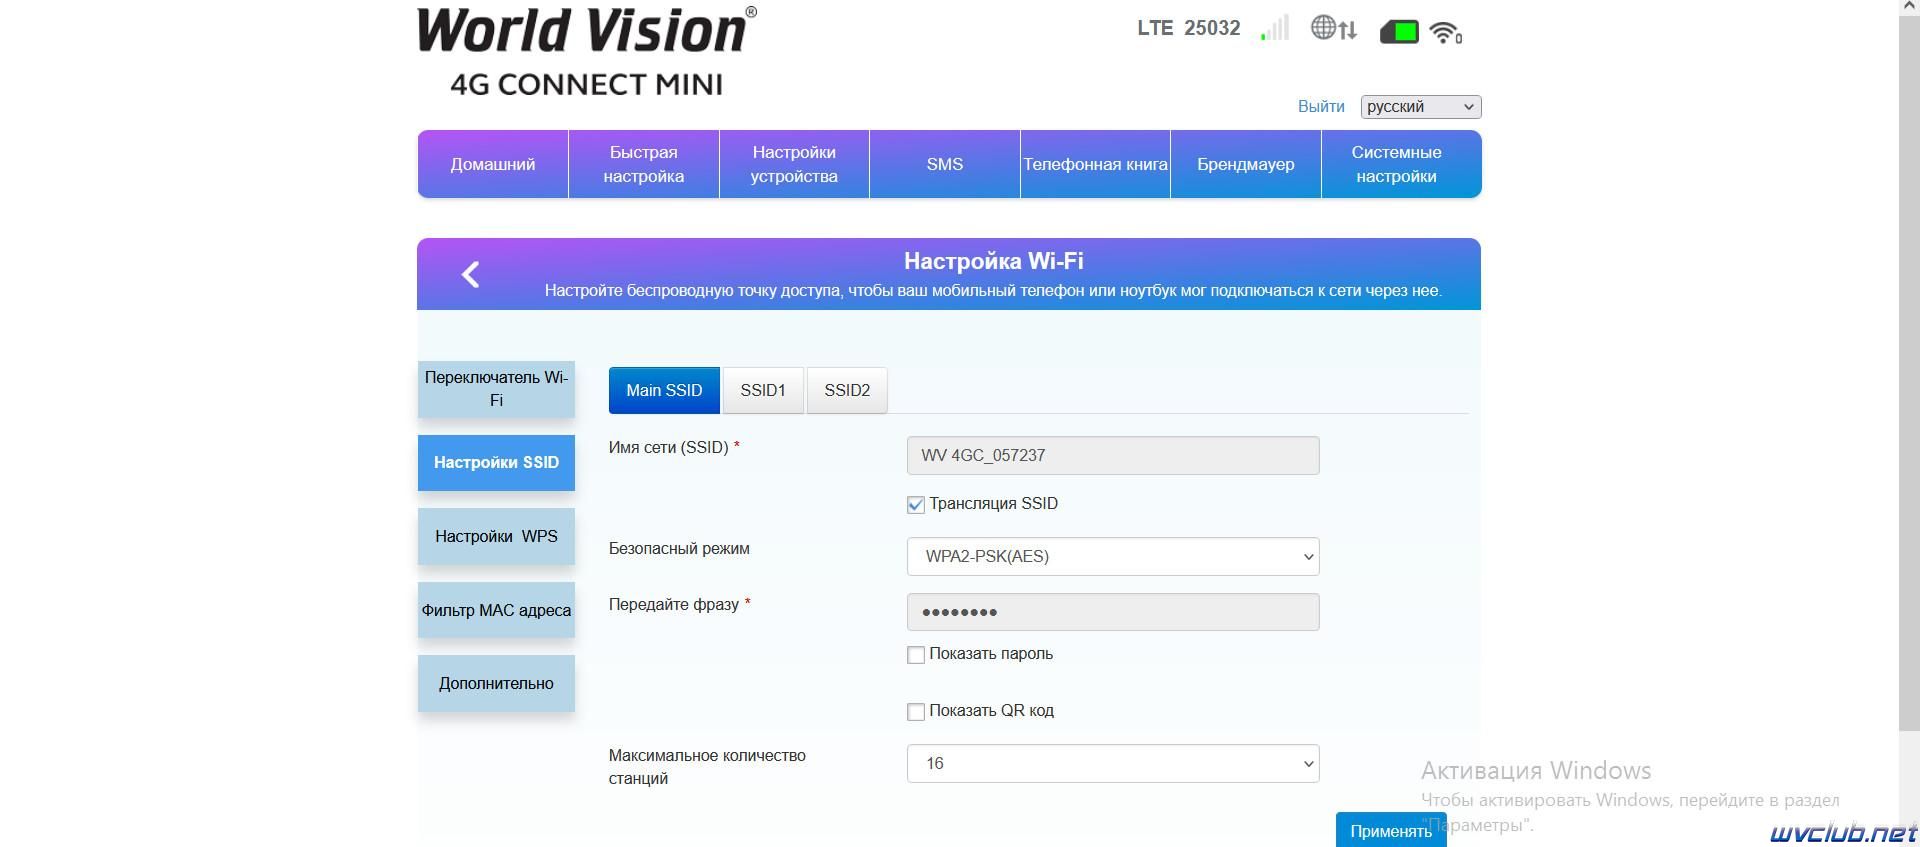Click the Безопасный режим label
Viewport: 1920px width, 847px height.
[679, 549]
